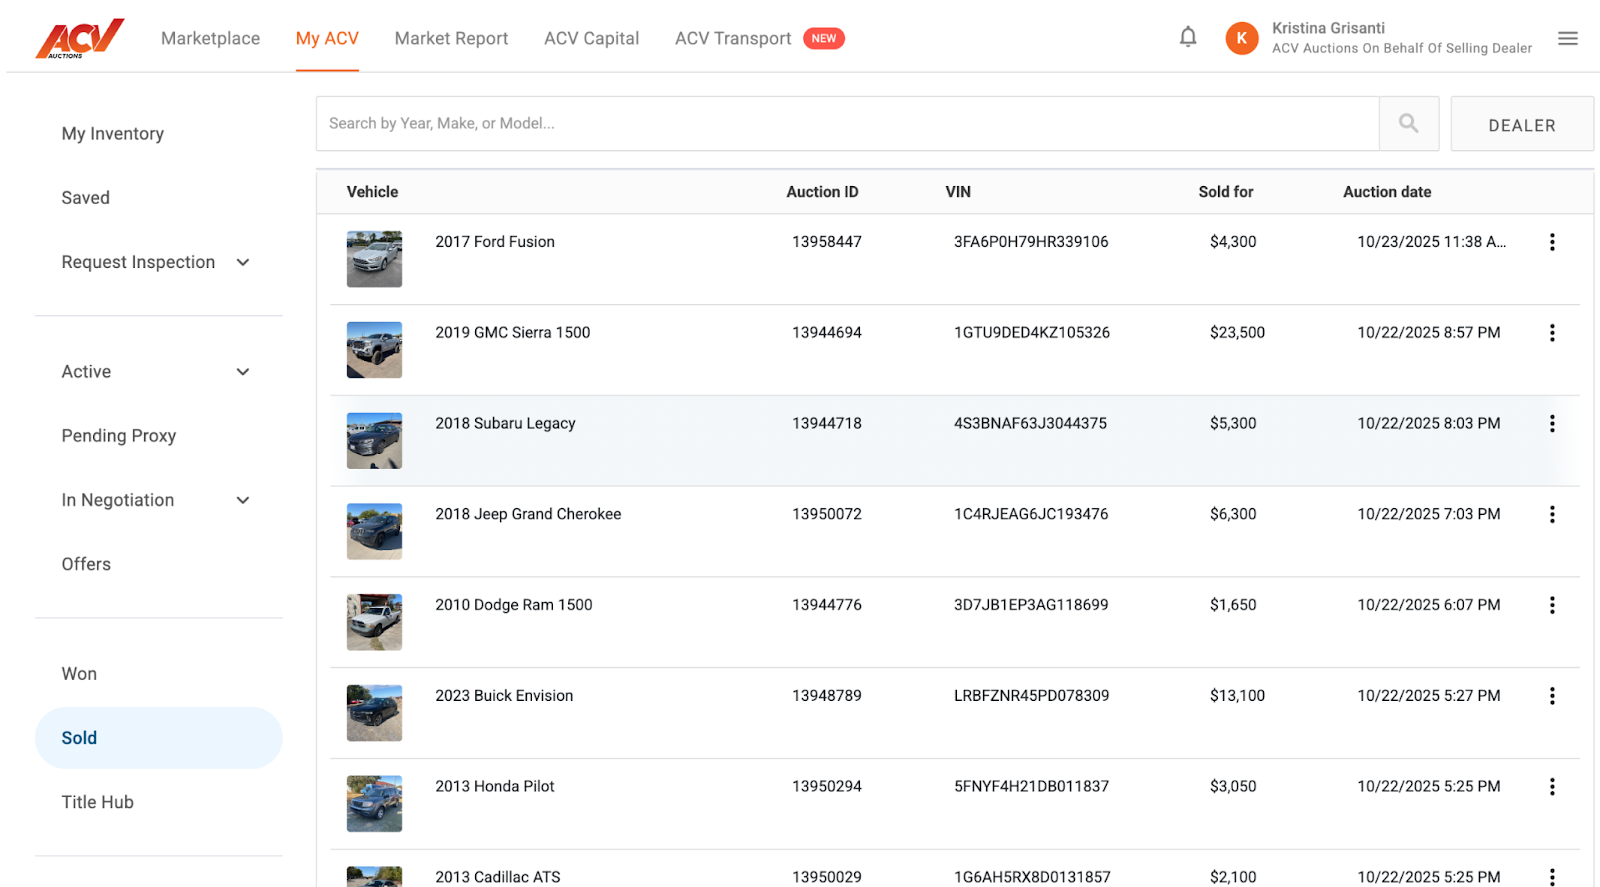The image size is (1600, 887).
Task: Focus the Year, Make, or Model search field
Action: pos(848,123)
